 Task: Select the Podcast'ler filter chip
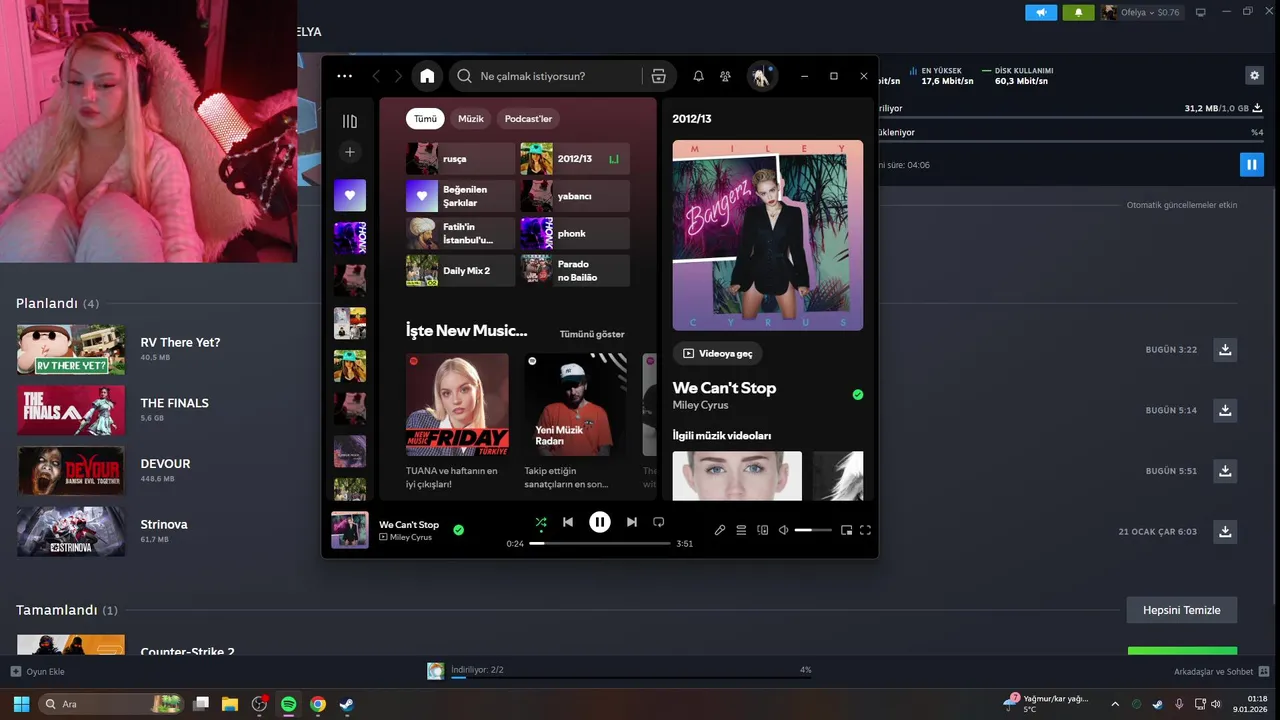(528, 119)
